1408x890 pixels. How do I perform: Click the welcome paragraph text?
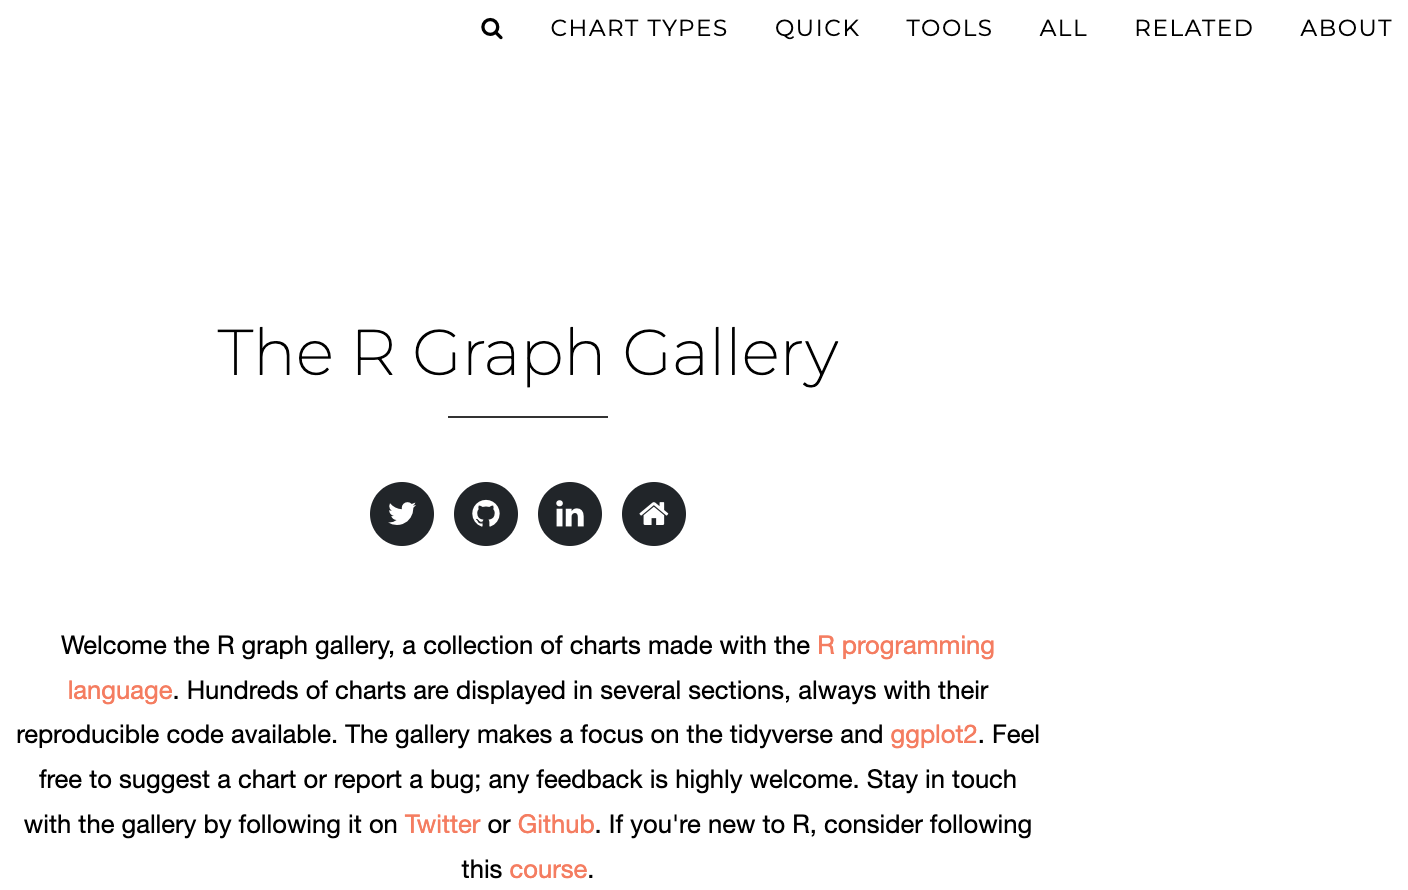click(x=528, y=757)
